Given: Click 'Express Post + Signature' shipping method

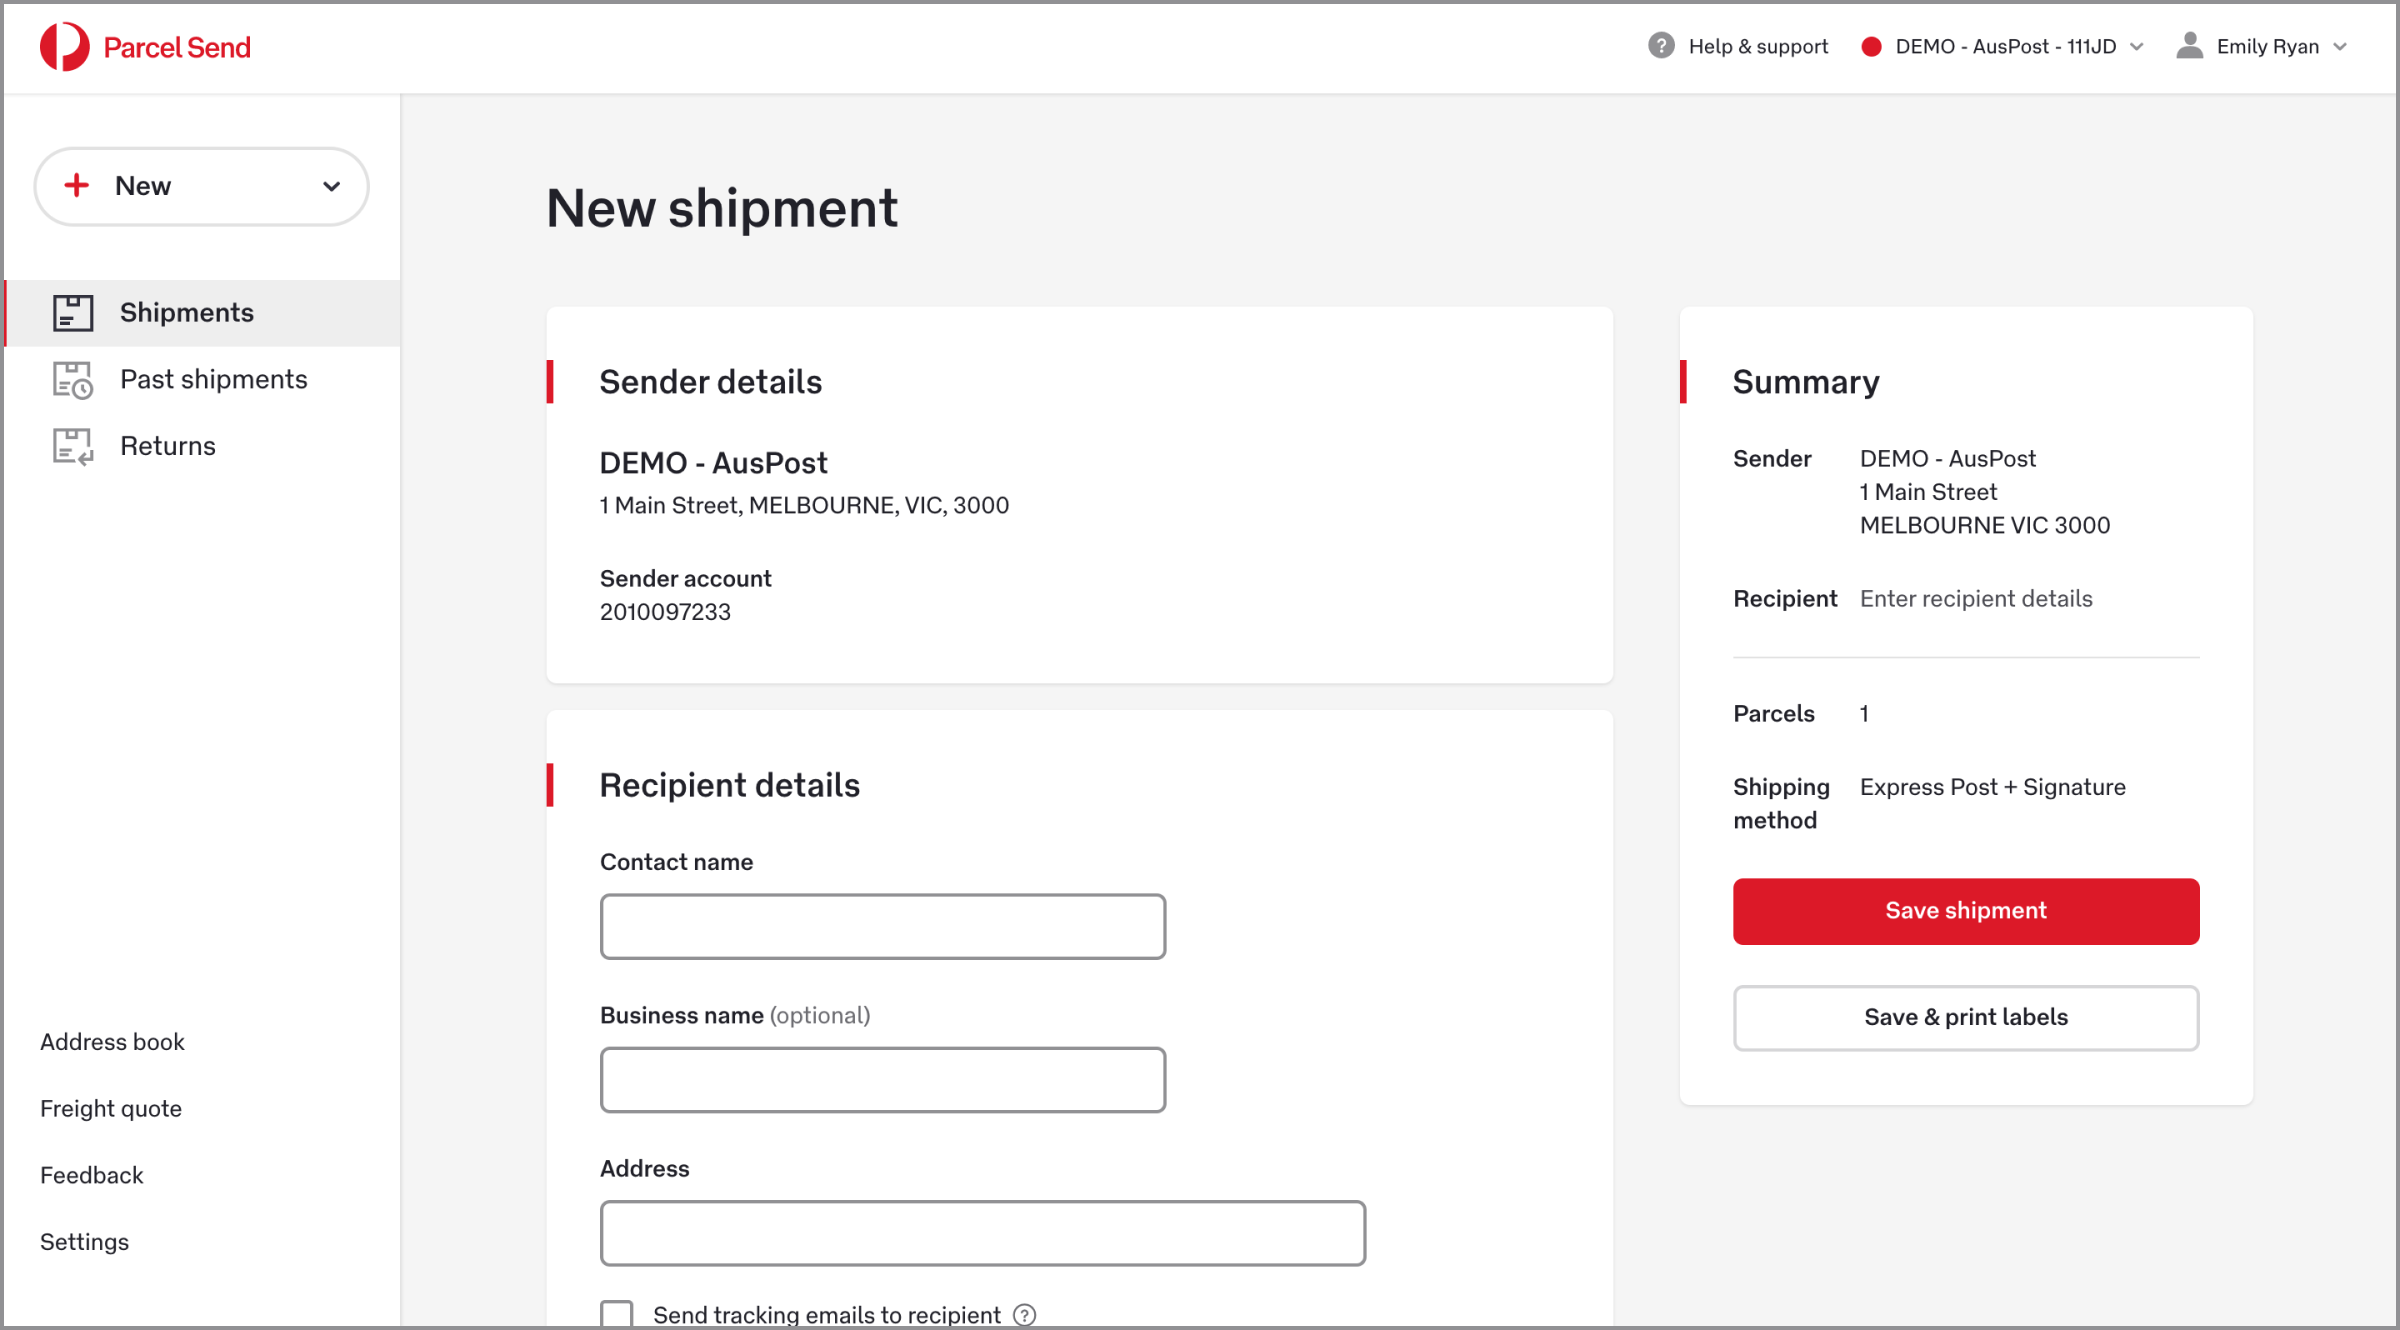Looking at the screenshot, I should point(1993,787).
